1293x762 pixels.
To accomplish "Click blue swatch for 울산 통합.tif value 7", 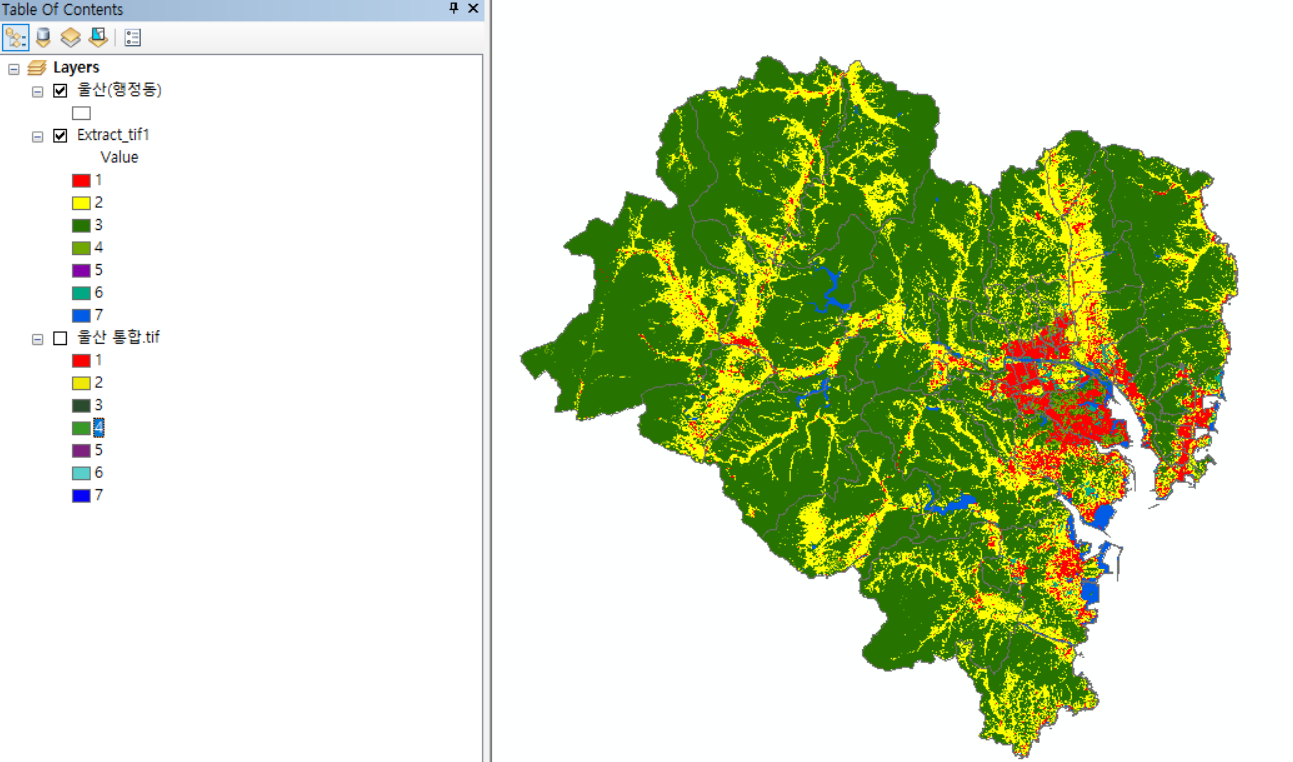I will [x=81, y=495].
